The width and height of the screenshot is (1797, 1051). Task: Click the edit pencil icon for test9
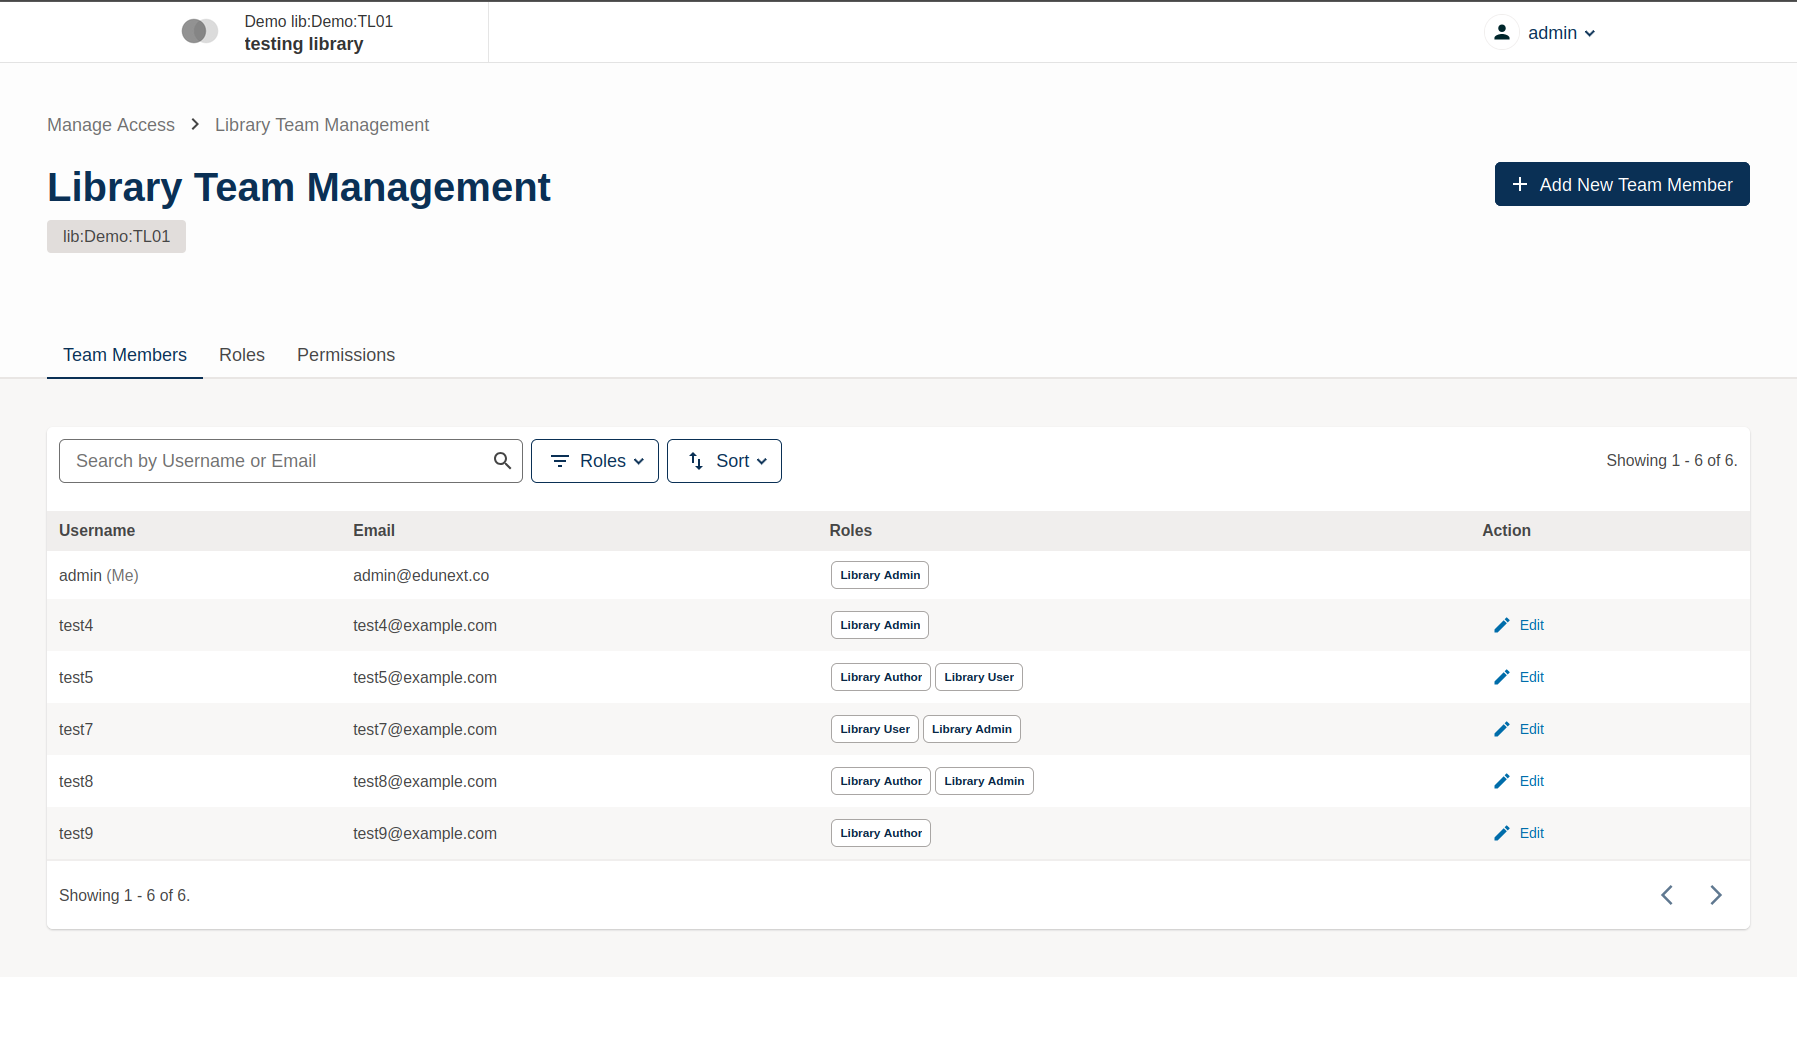(x=1501, y=833)
